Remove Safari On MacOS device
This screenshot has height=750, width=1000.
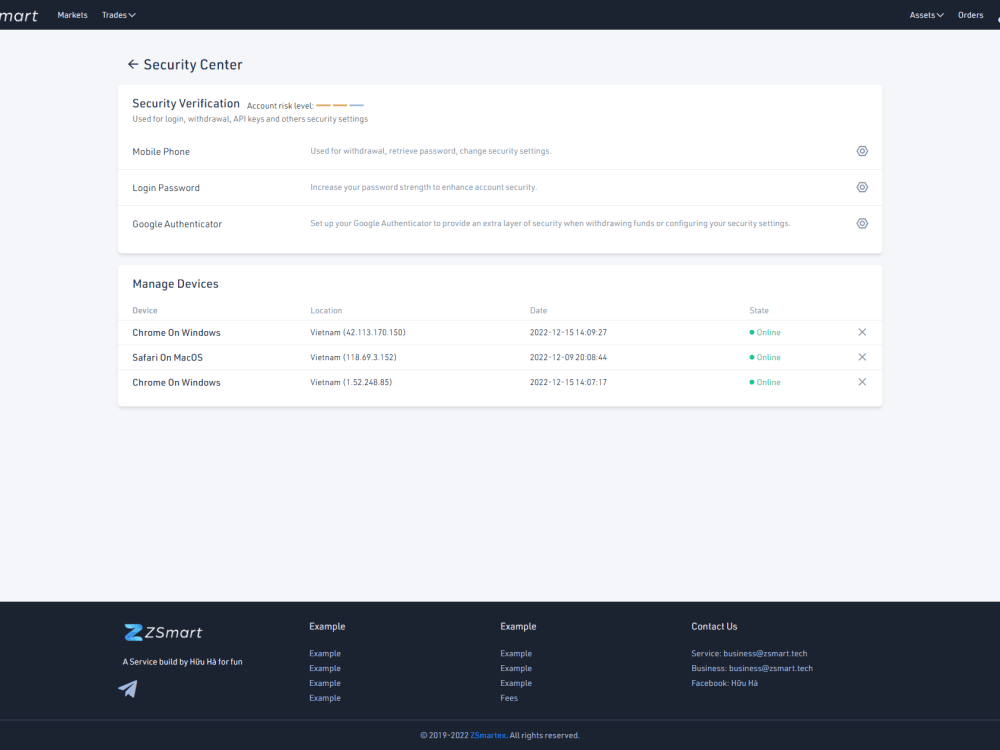click(862, 357)
